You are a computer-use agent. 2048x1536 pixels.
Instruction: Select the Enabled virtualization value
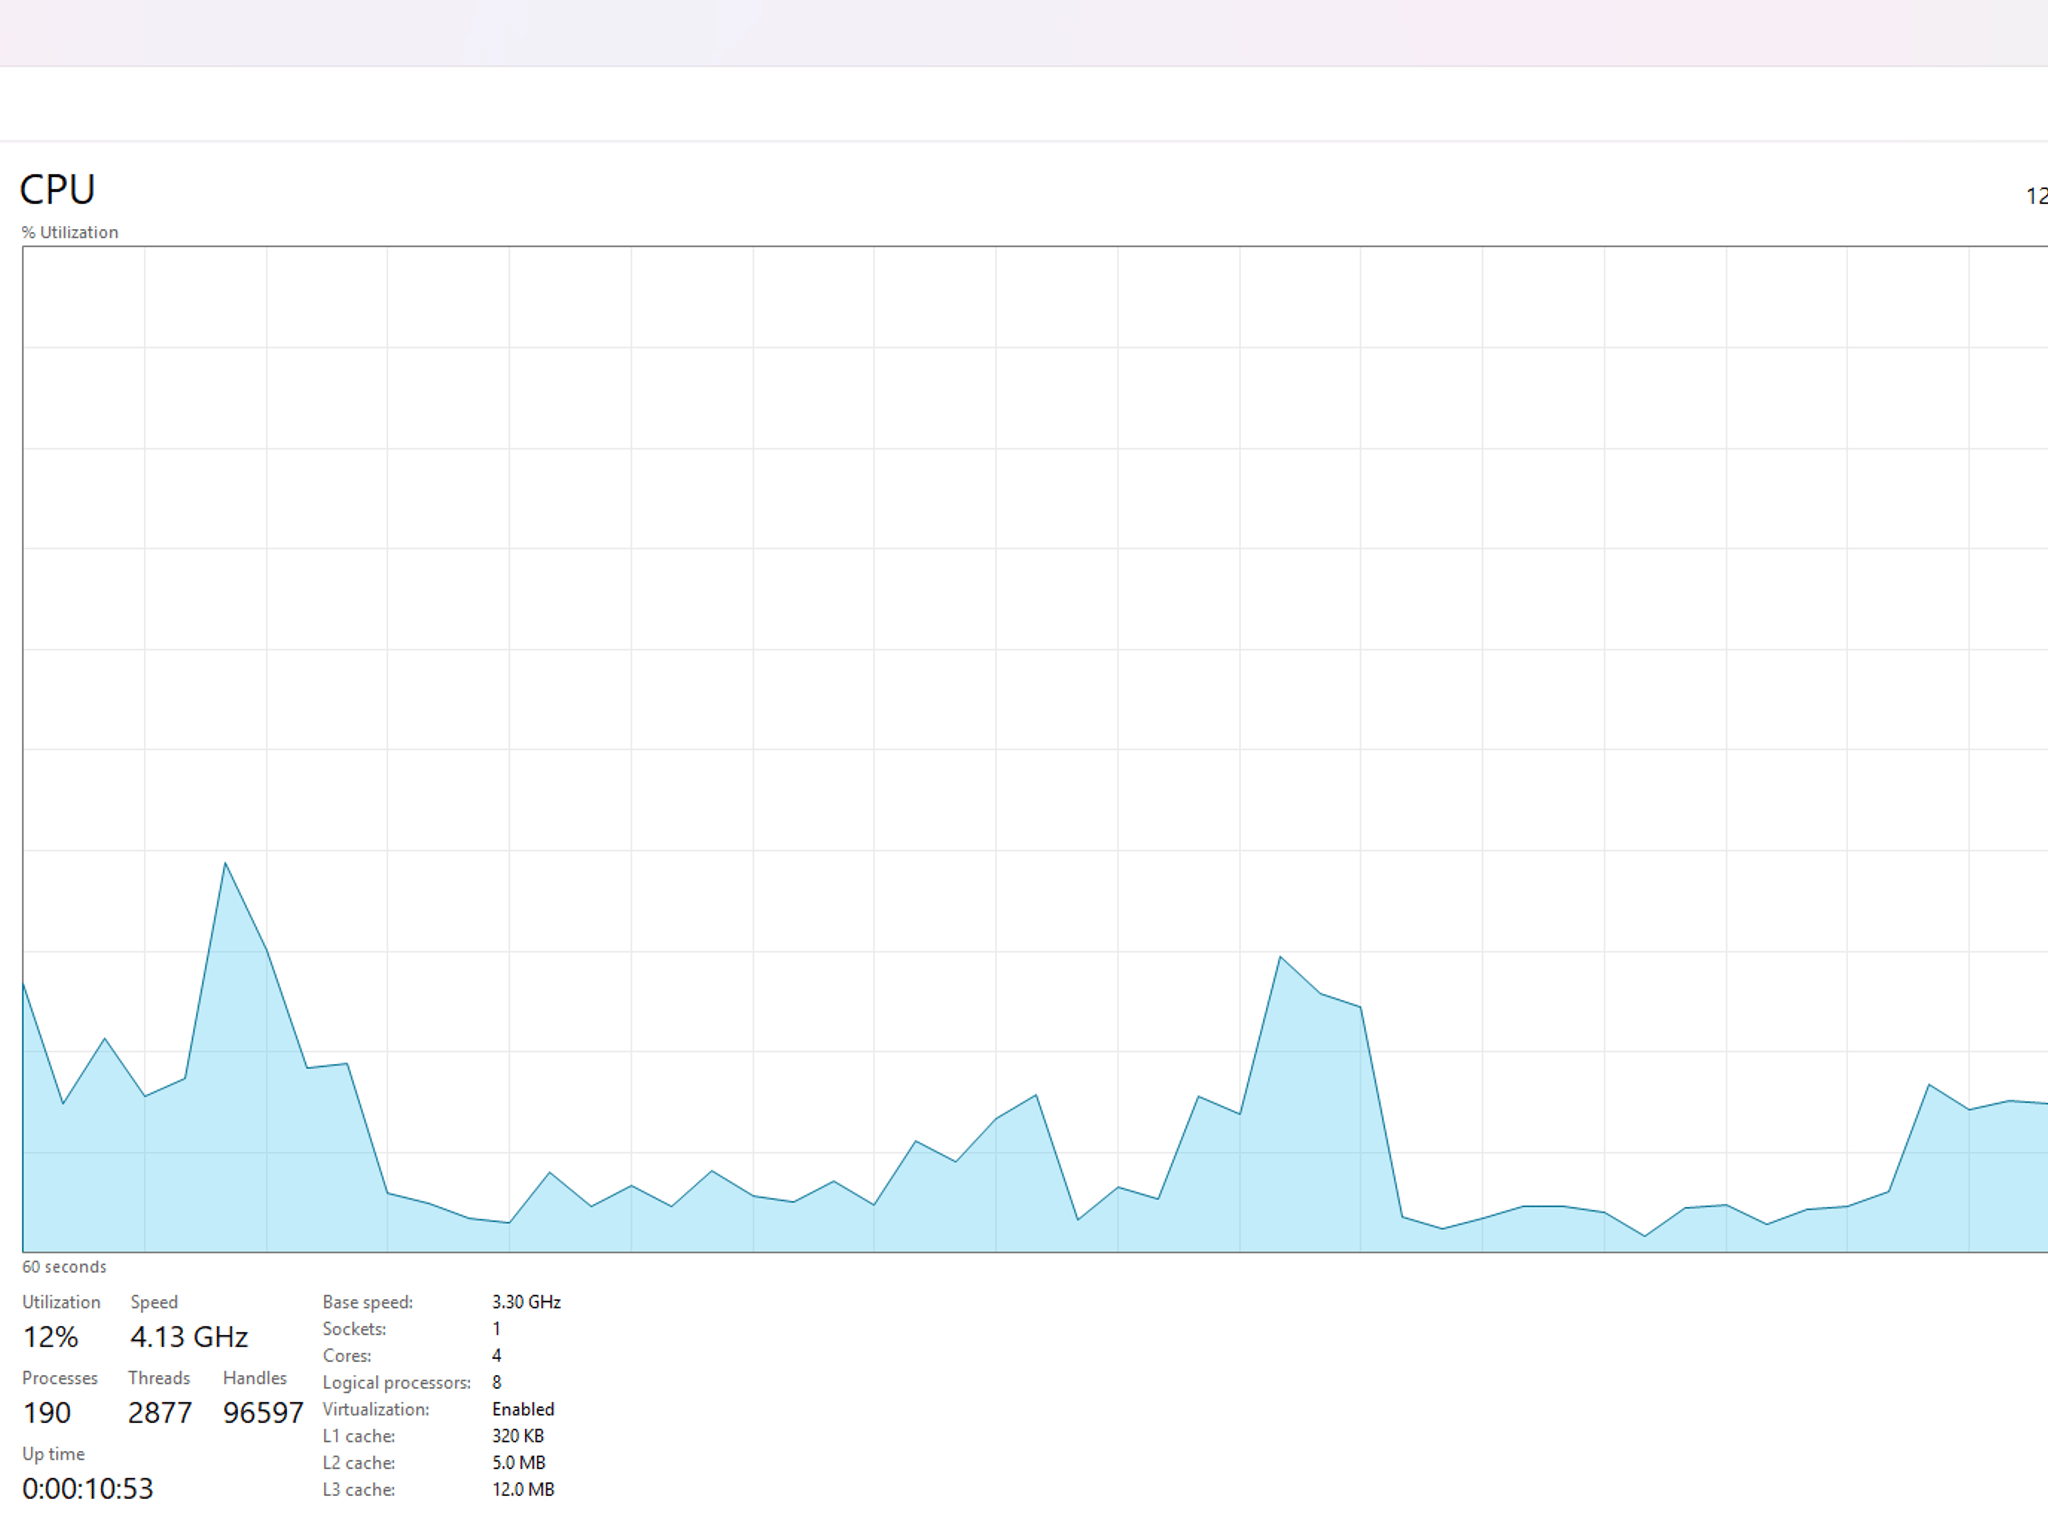(x=523, y=1409)
